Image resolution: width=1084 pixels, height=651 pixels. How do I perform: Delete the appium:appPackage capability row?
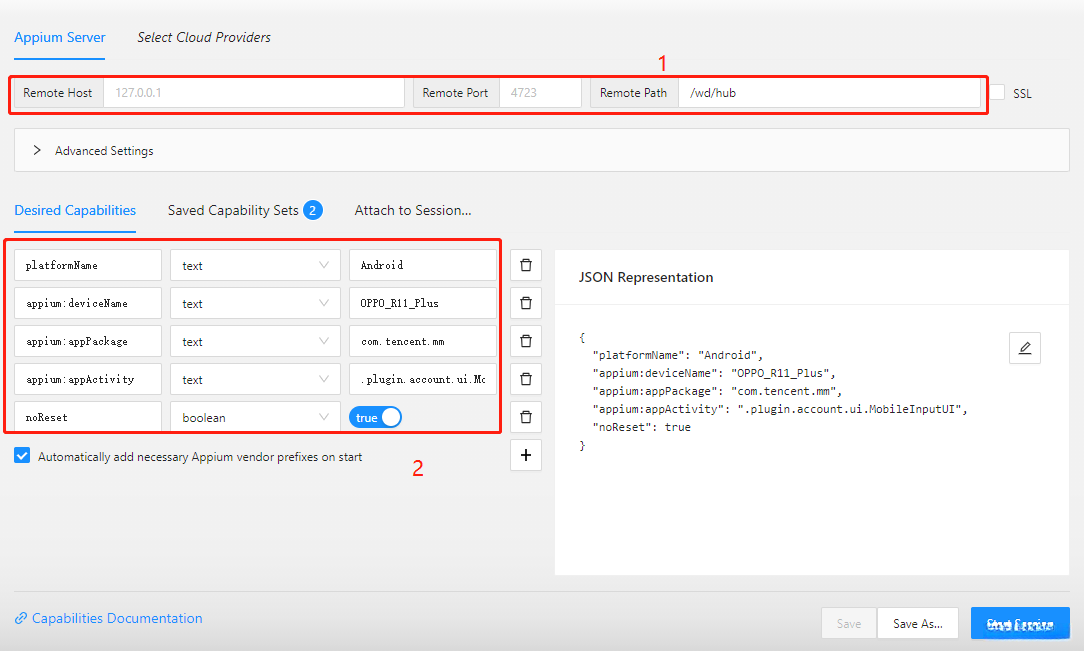point(525,341)
